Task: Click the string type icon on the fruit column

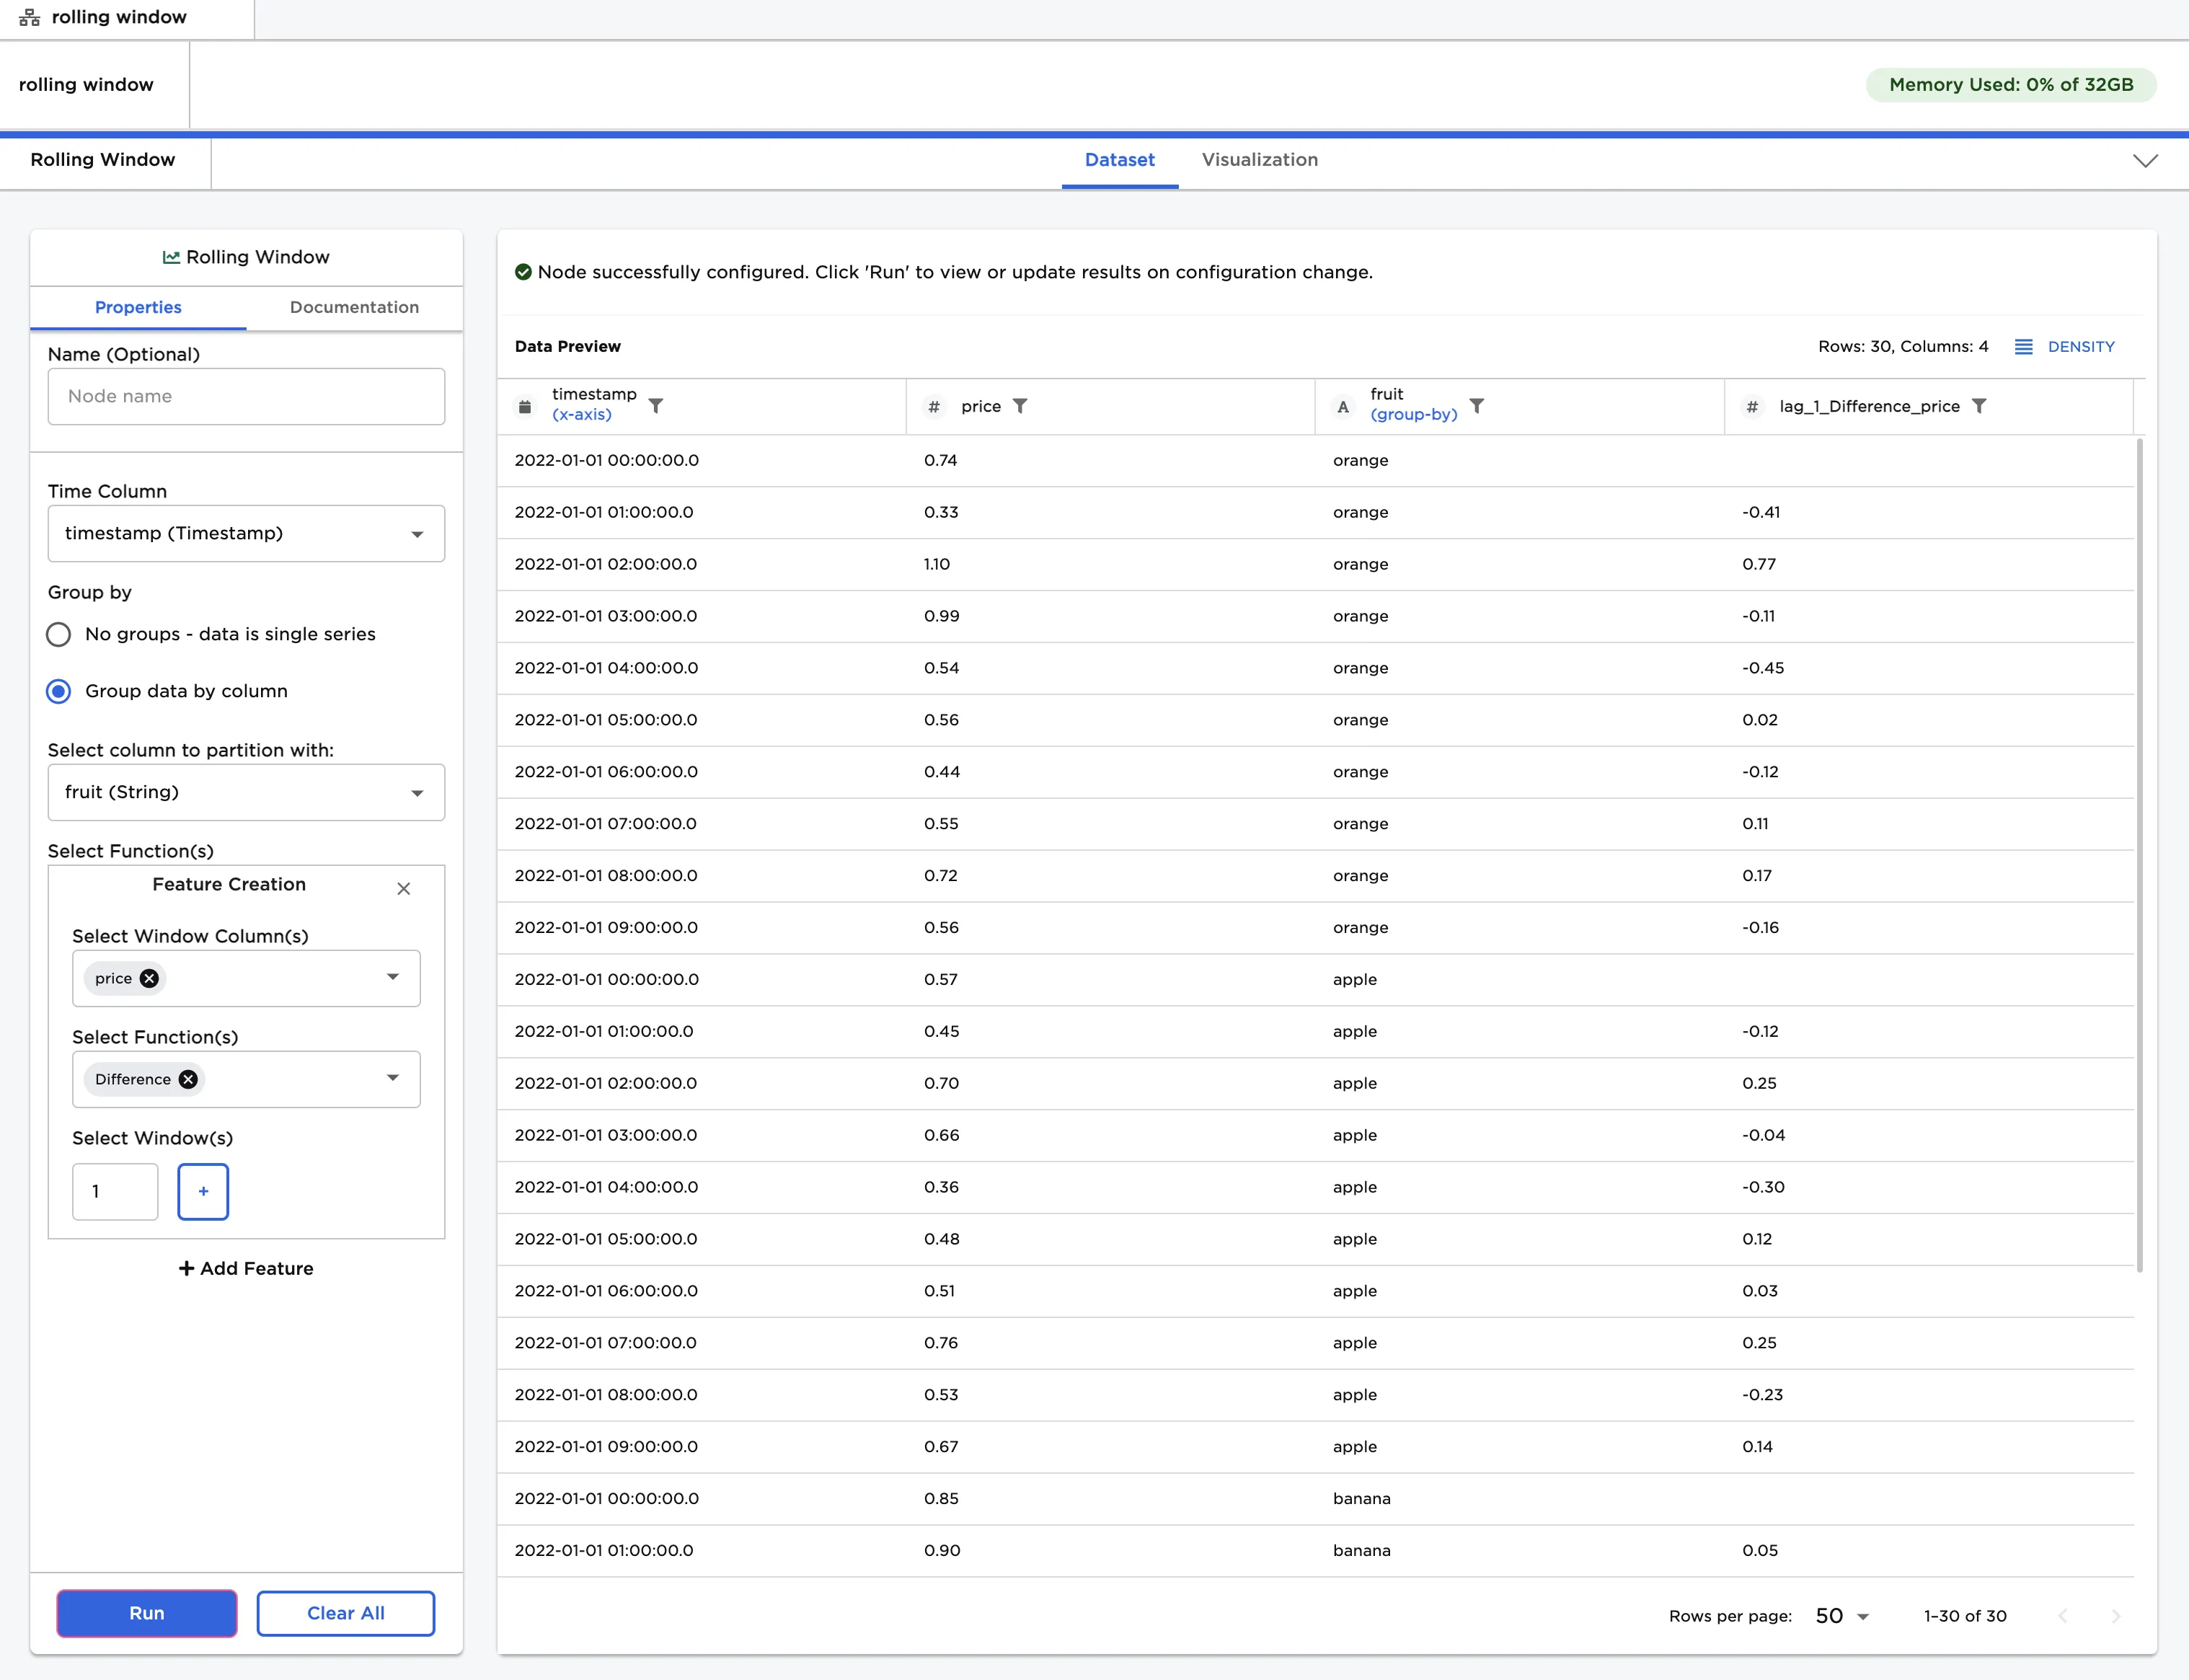Action: [x=1343, y=406]
